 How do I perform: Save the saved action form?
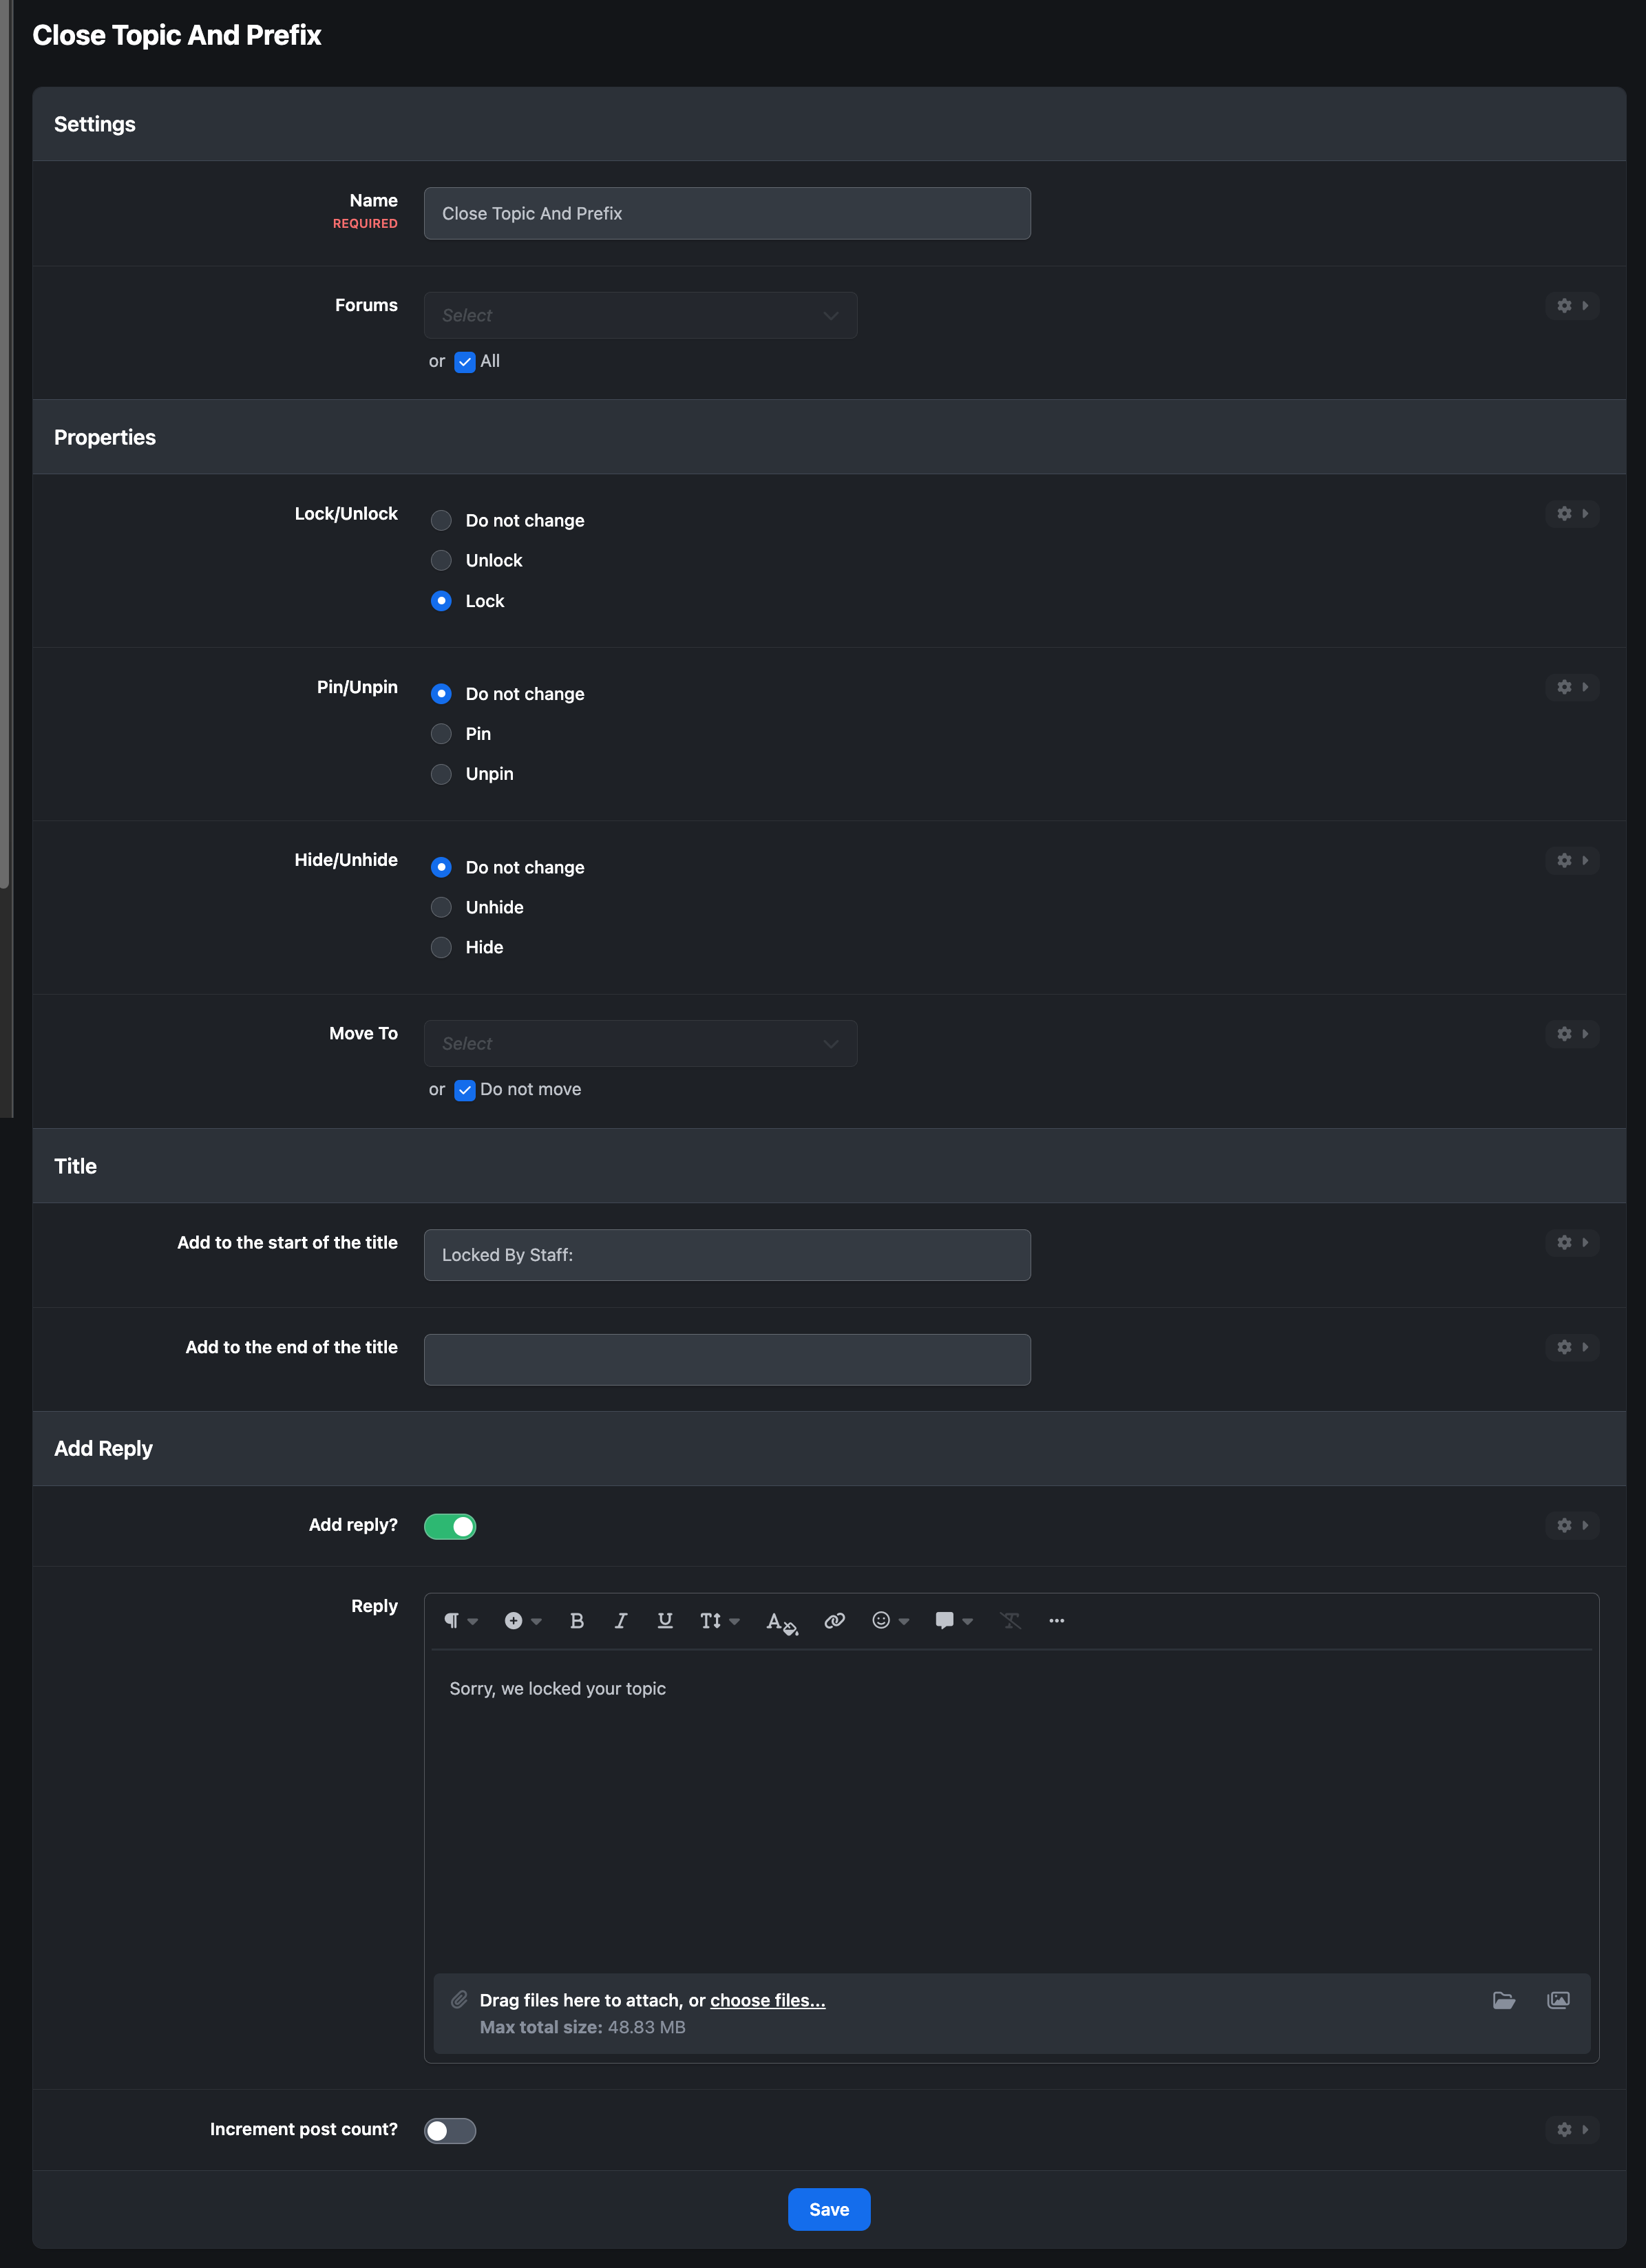(829, 2210)
